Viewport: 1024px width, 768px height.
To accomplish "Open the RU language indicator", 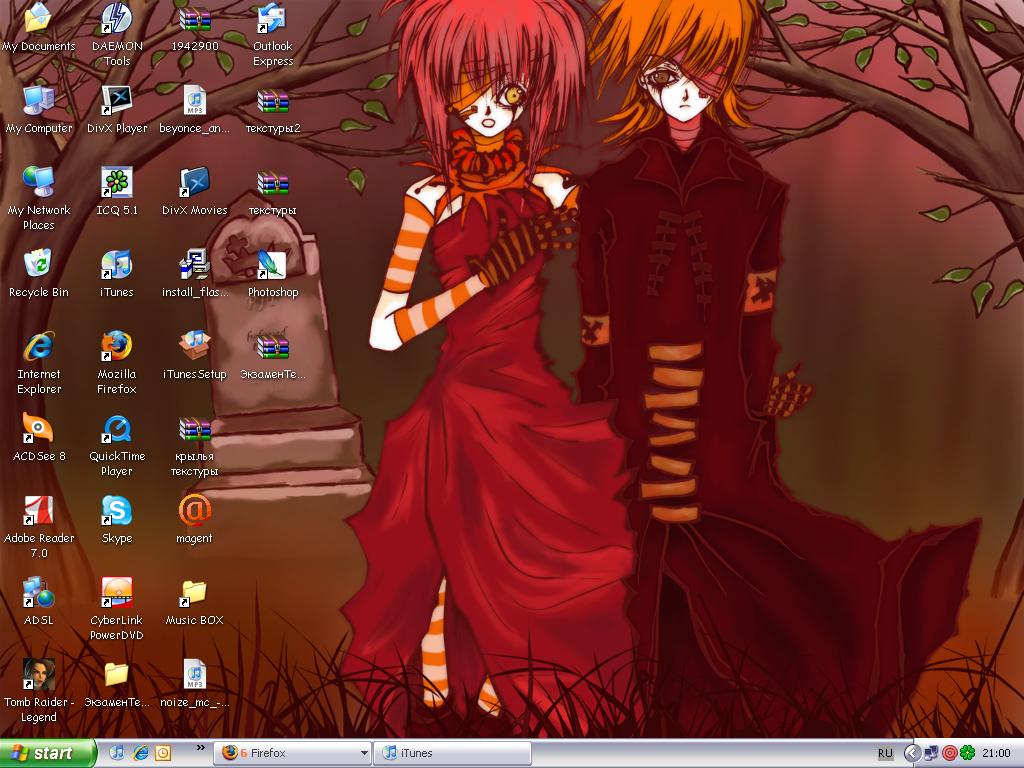I will (885, 753).
